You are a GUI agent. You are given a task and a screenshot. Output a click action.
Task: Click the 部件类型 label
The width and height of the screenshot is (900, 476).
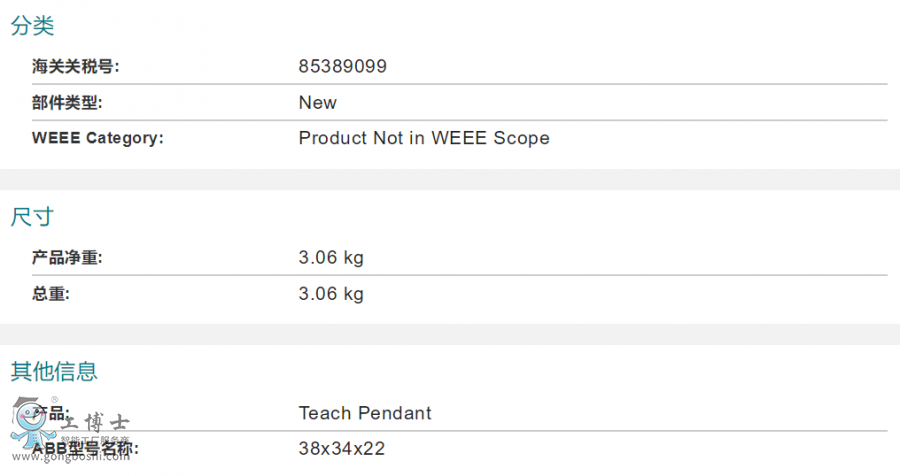(67, 103)
